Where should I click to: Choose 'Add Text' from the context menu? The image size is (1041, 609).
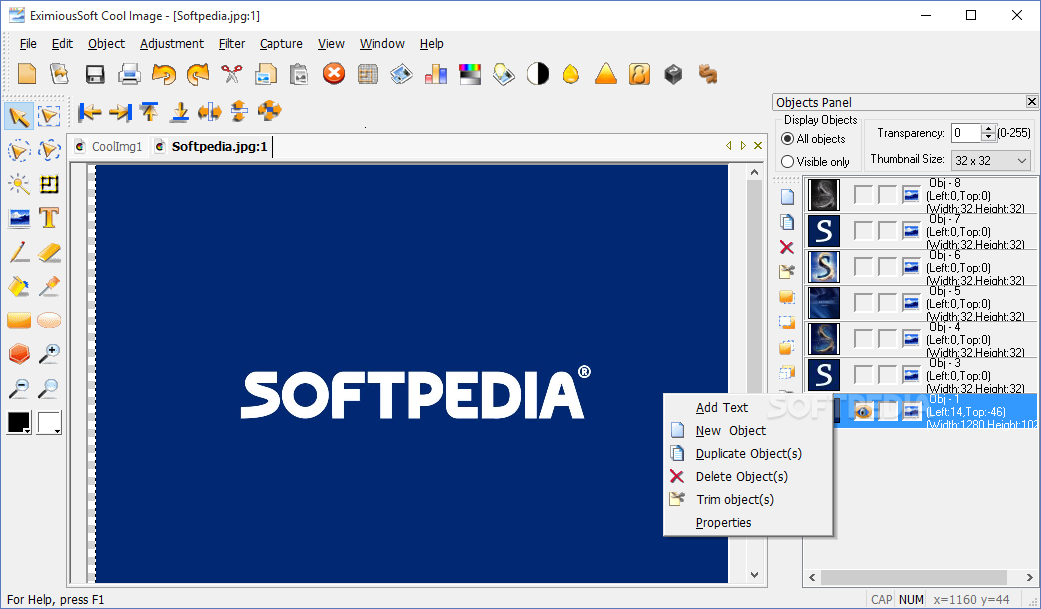tap(748, 407)
